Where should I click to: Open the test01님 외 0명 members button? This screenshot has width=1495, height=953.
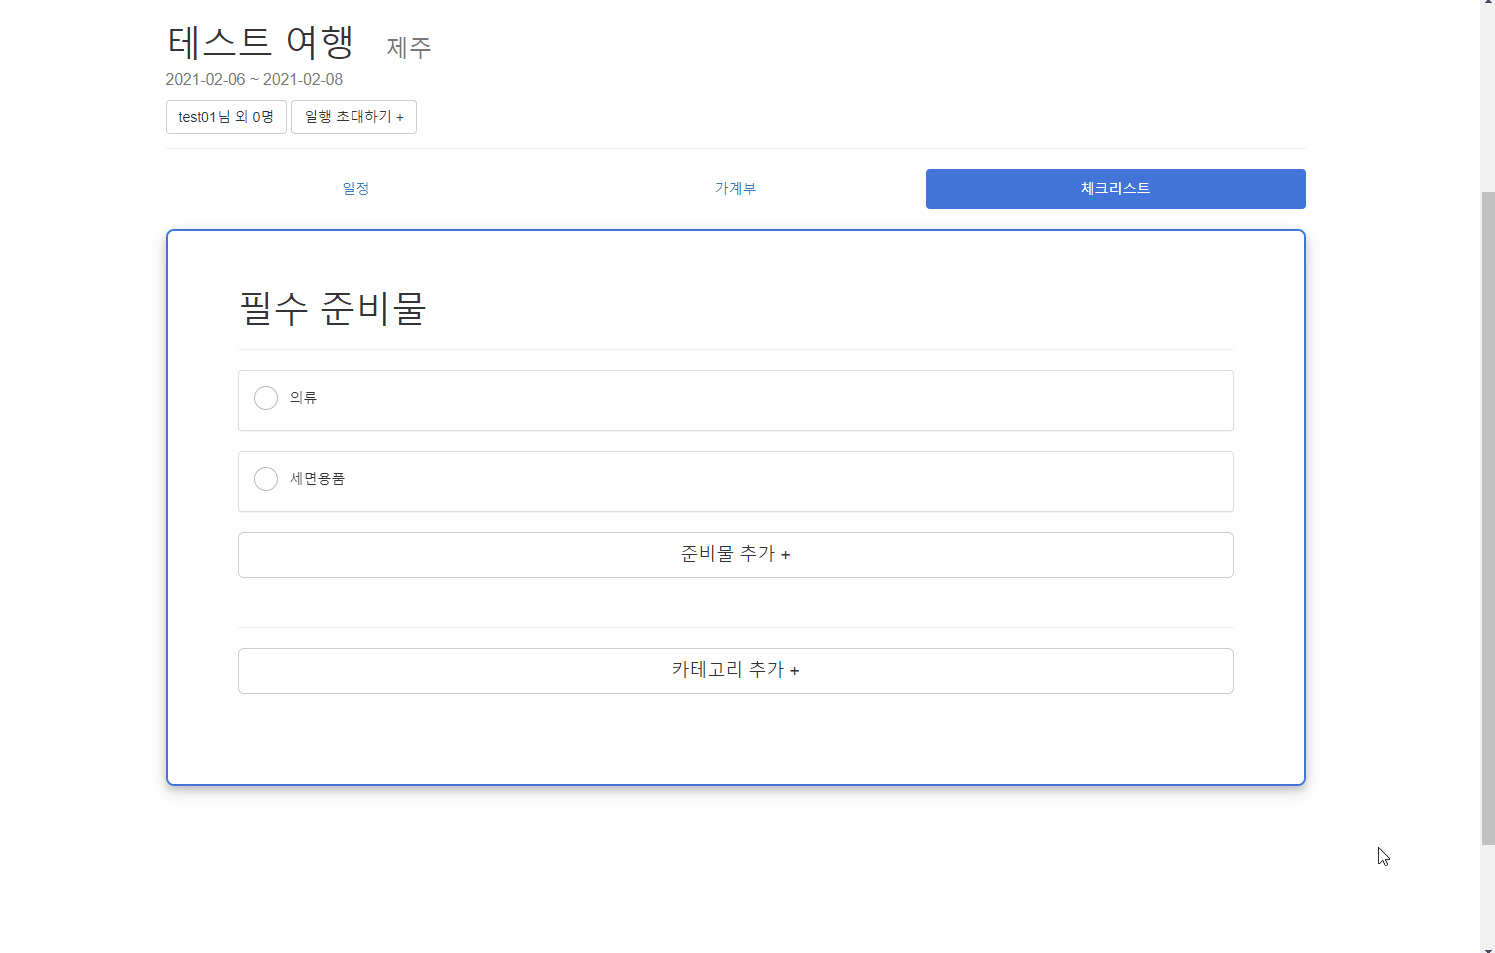pos(226,117)
